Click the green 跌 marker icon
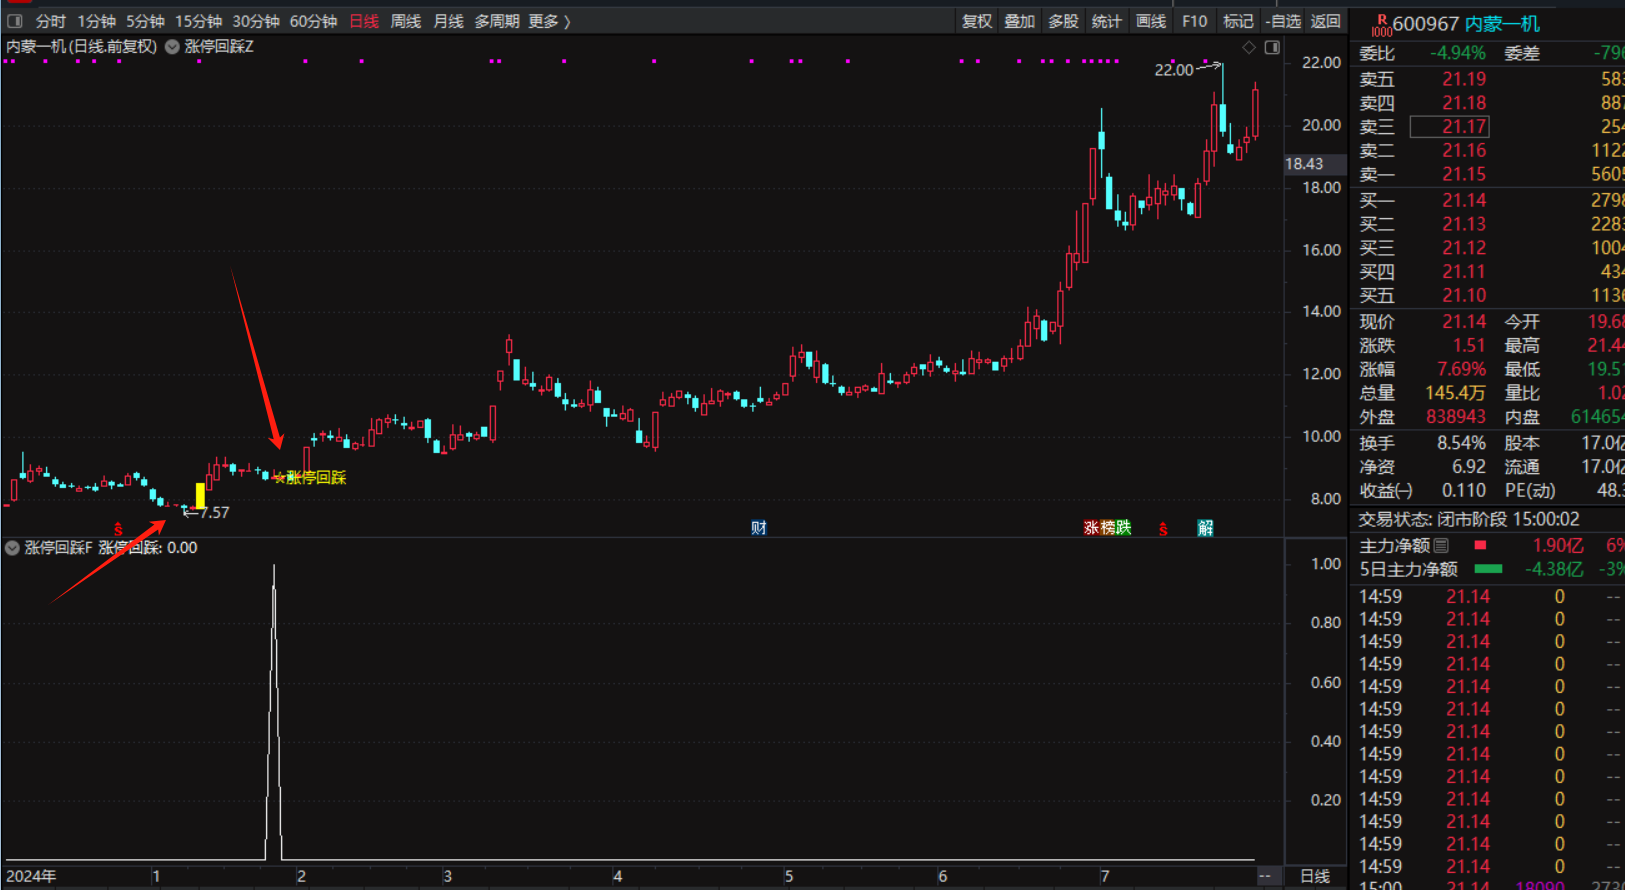This screenshot has width=1625, height=890. point(1123,528)
